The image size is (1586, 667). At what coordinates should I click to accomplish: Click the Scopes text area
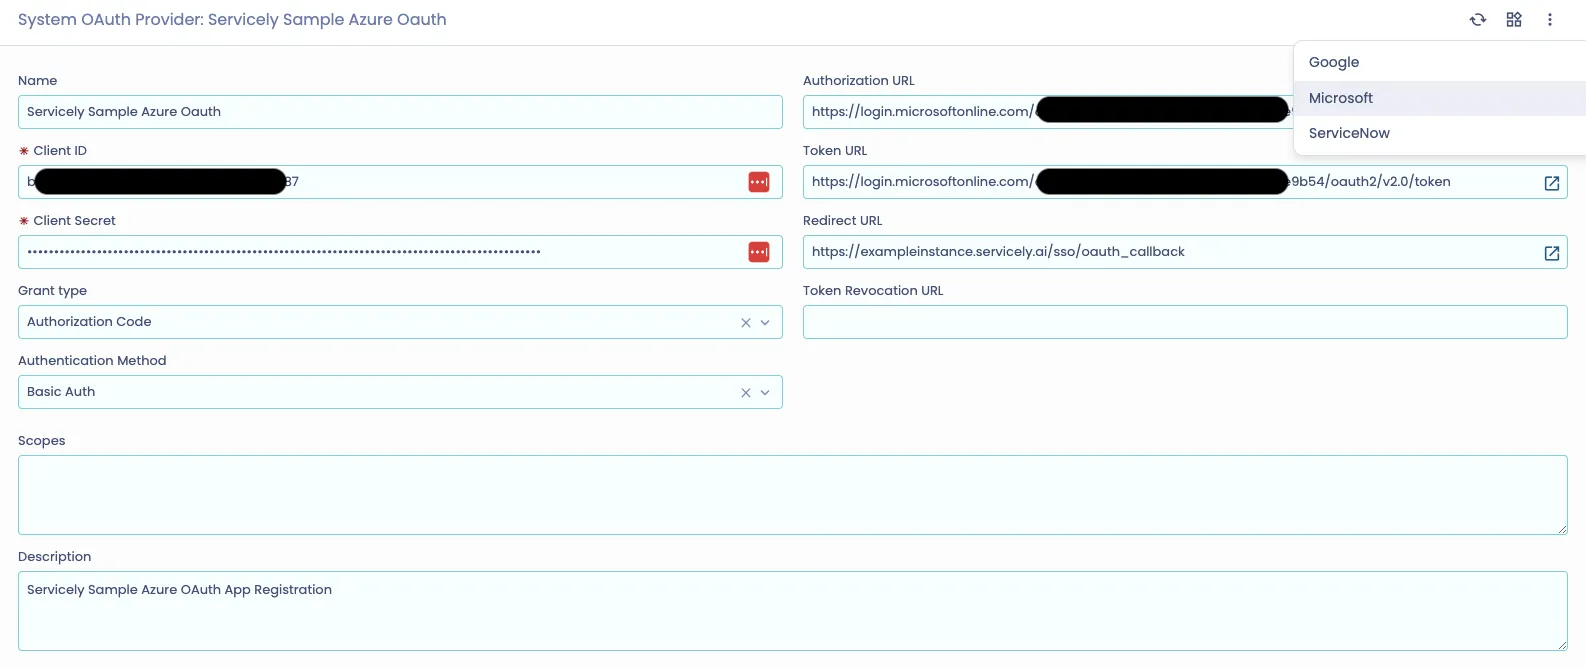click(793, 495)
